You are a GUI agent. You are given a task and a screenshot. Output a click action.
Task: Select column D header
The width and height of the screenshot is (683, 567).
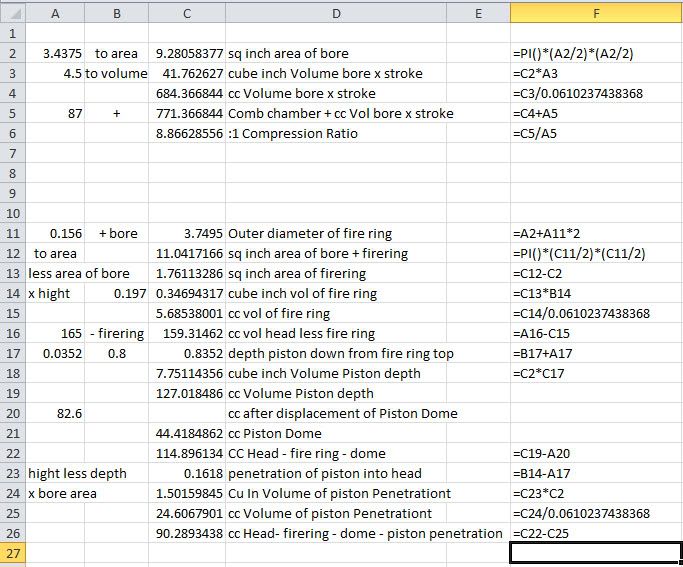coord(336,14)
